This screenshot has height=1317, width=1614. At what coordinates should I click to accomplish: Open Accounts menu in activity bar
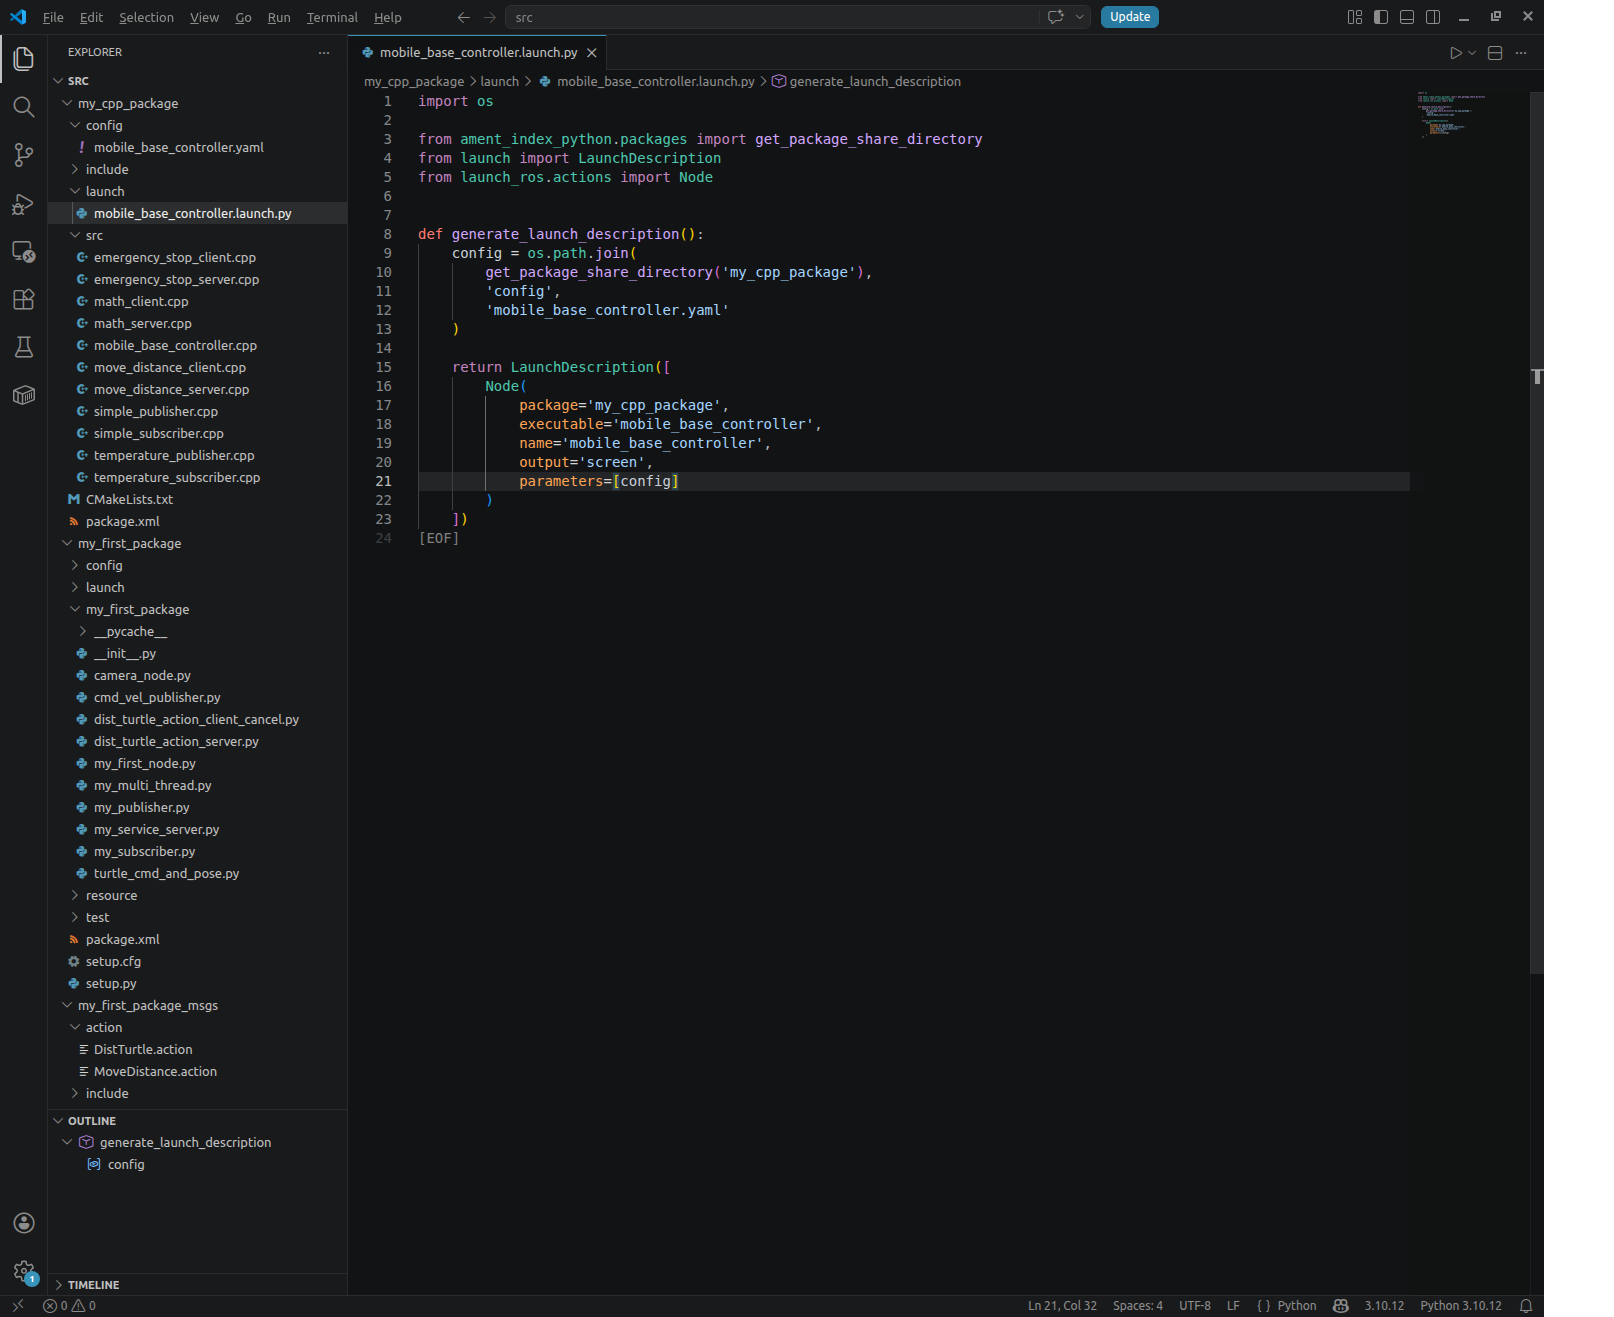24,1223
